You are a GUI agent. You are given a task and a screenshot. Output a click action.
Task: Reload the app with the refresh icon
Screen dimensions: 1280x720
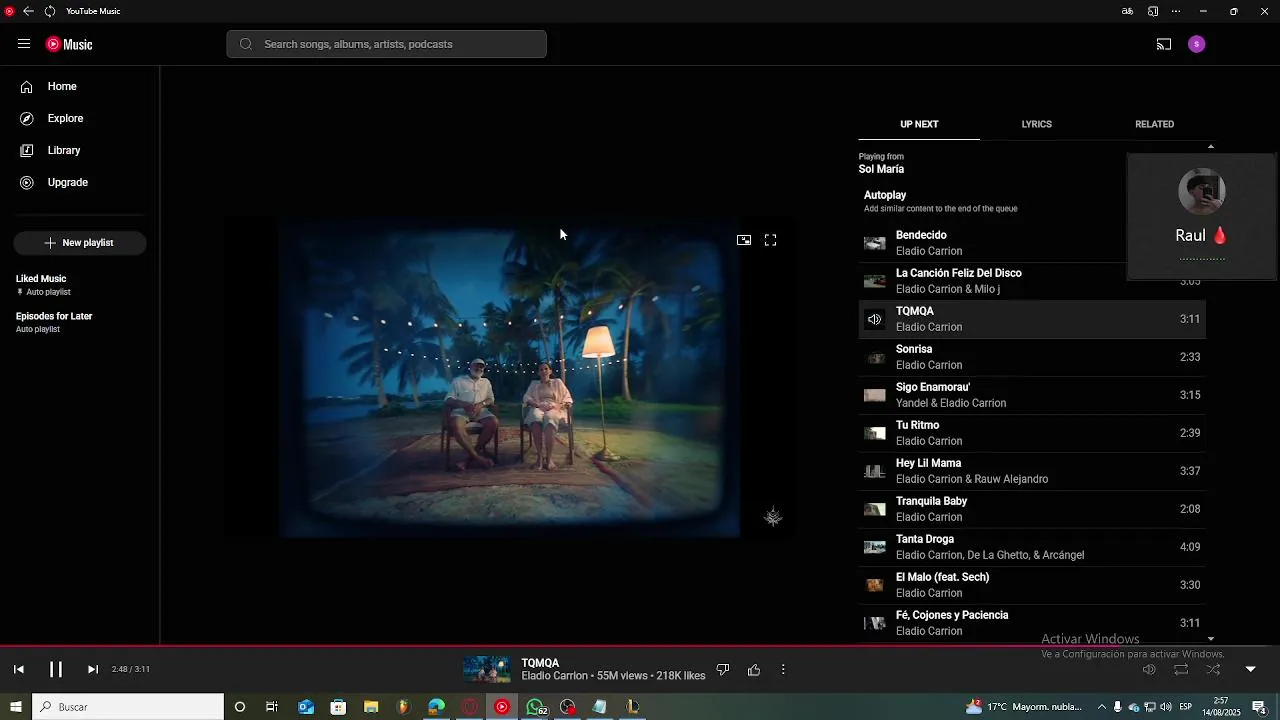click(x=50, y=11)
